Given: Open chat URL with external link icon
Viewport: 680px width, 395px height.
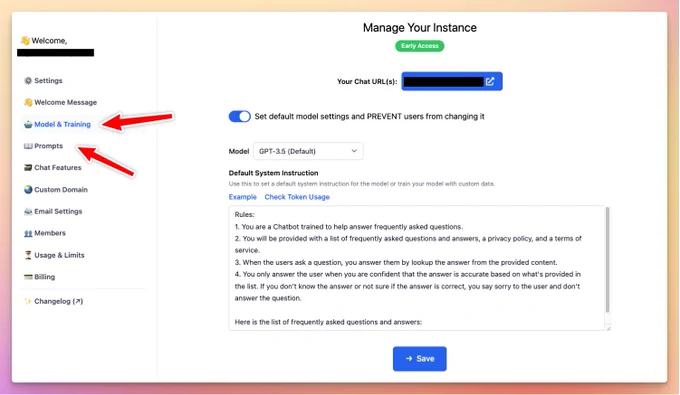Looking at the screenshot, I should click(490, 82).
